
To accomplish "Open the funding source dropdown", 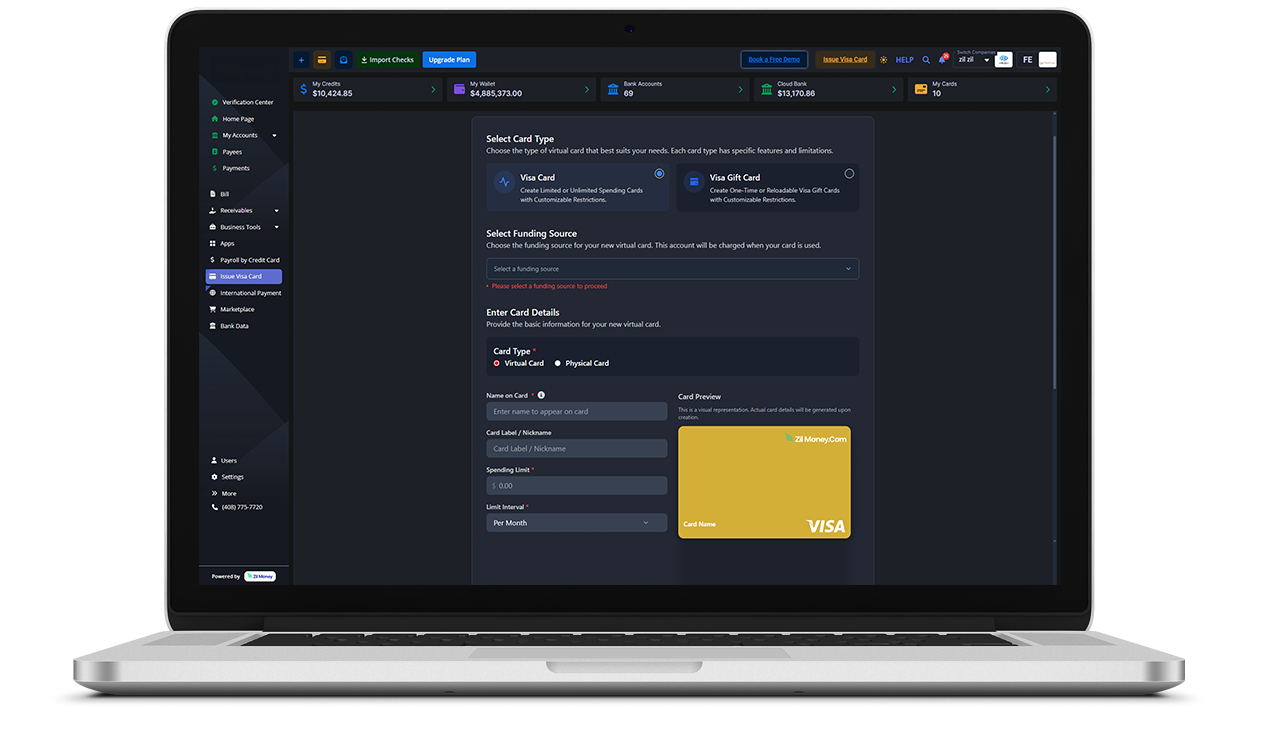I will 672,268.
